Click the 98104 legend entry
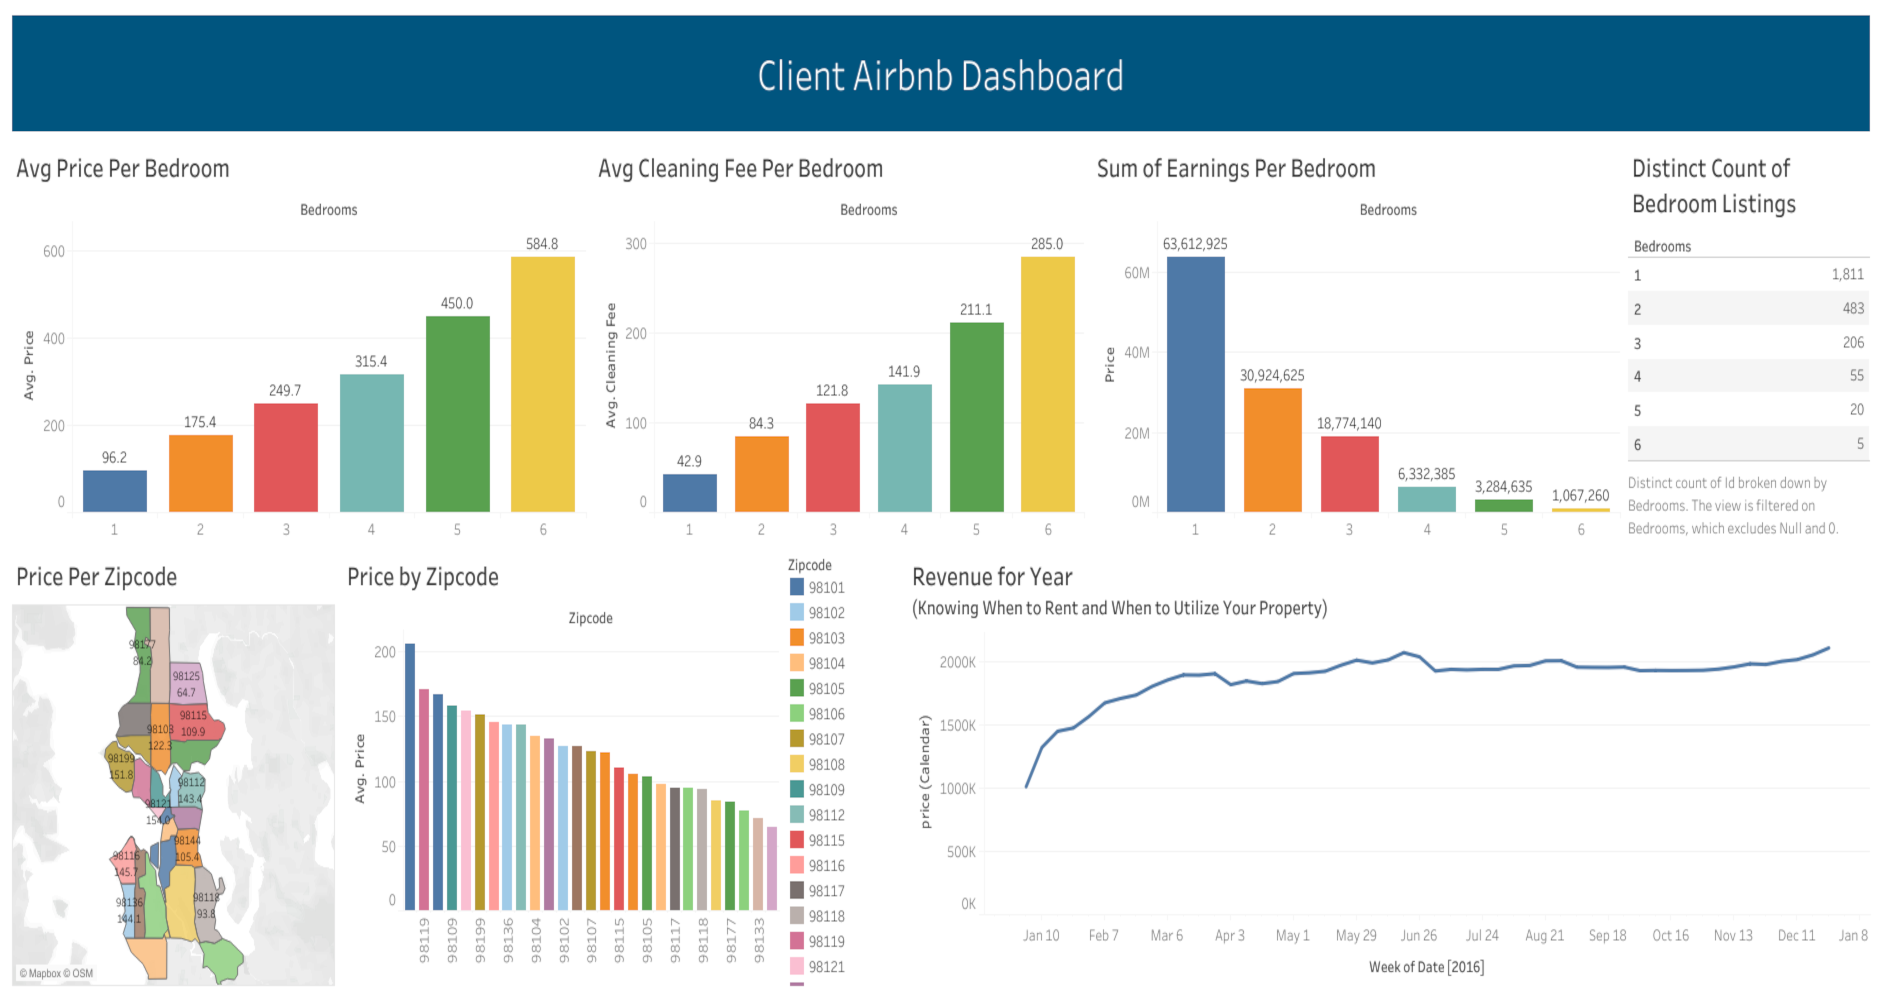1881x1000 pixels. 818,663
